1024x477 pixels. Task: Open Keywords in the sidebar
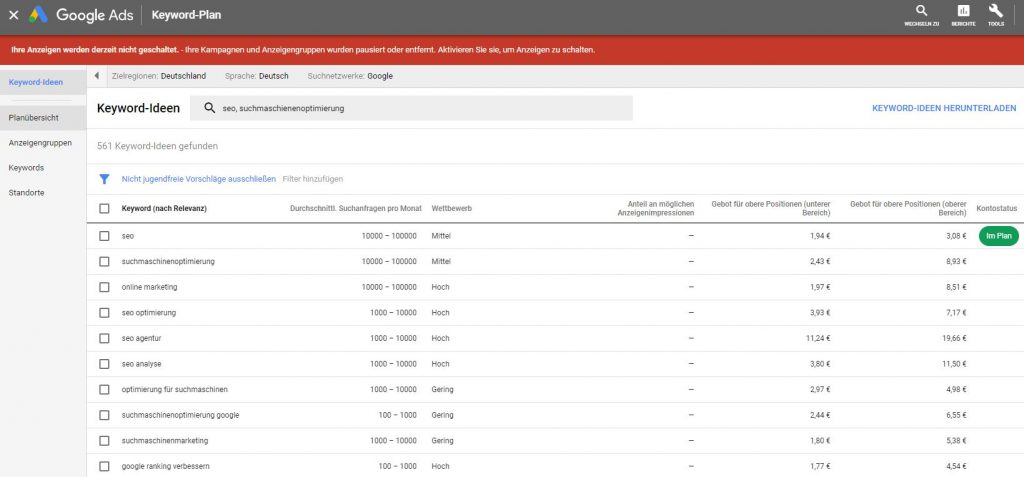[26, 168]
